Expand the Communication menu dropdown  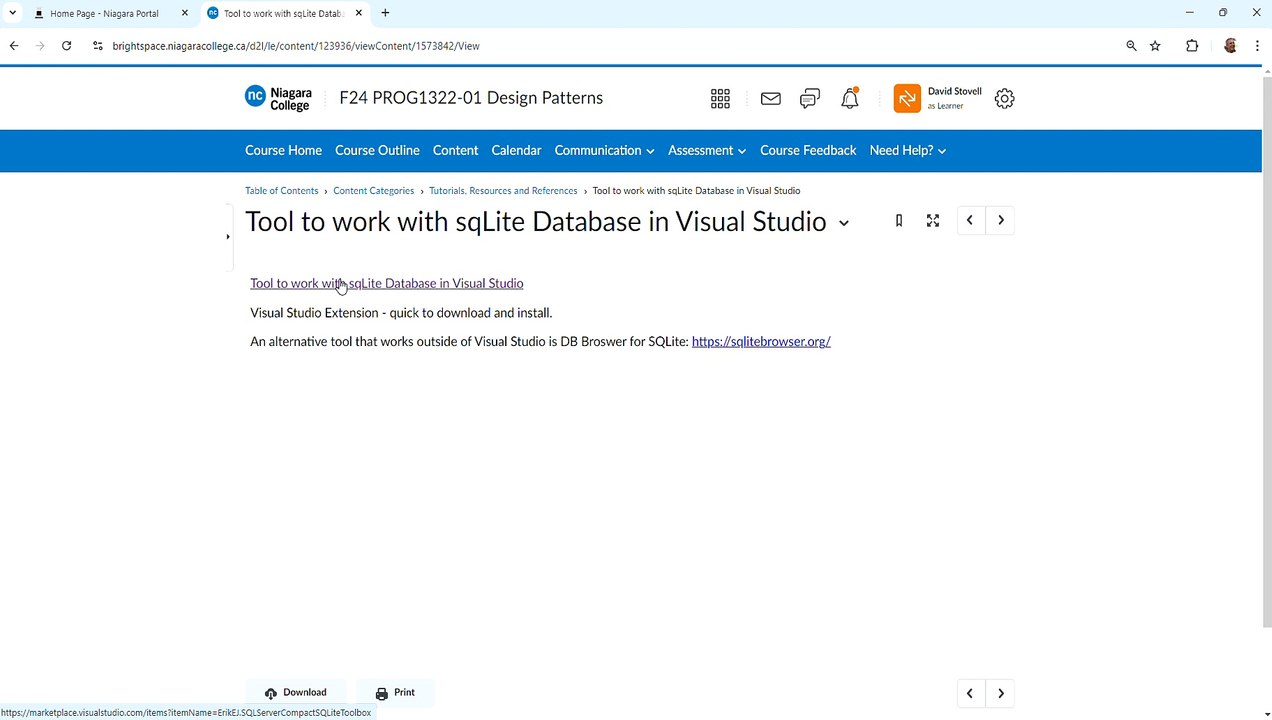coord(604,151)
